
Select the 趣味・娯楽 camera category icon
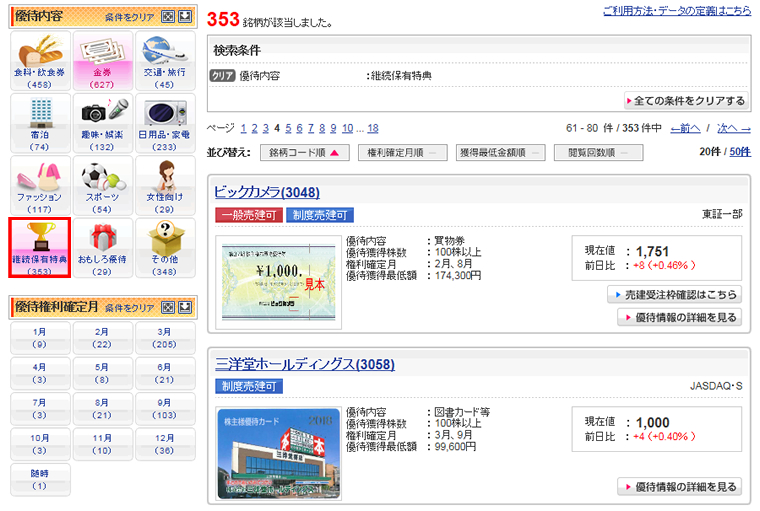tap(103, 124)
